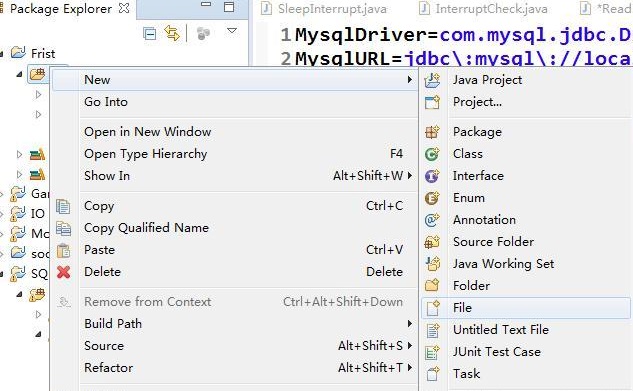The width and height of the screenshot is (633, 391).
Task: Open the Source submenu
Action: coord(235,346)
